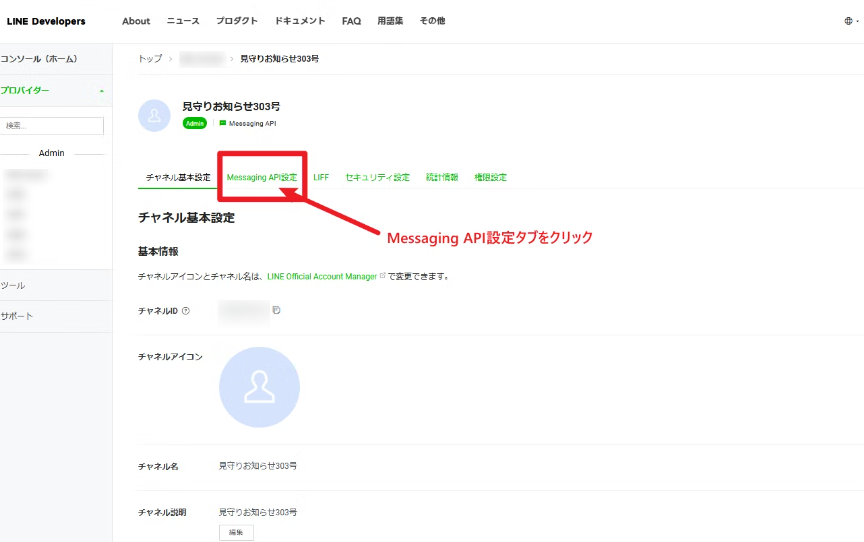Viewport: 864px width, 542px height.
Task: Click the provider search field
Action: tap(52, 126)
